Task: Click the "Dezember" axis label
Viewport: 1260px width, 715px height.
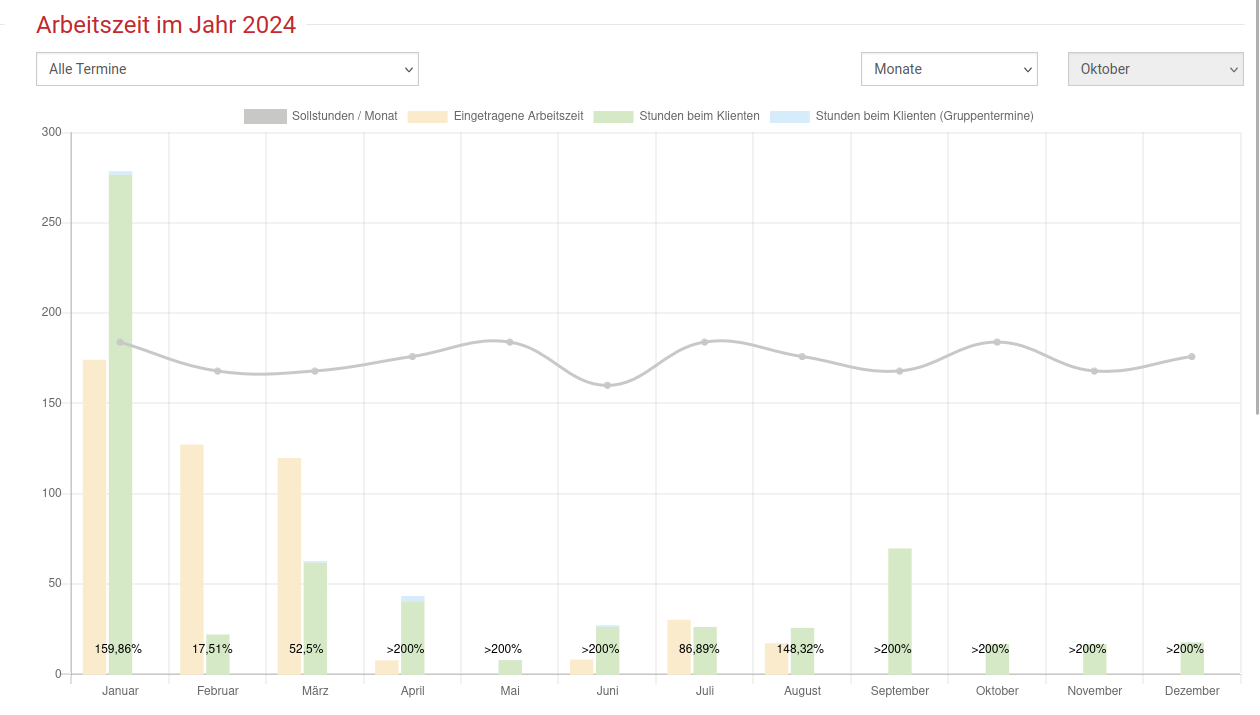Action: (1192, 691)
